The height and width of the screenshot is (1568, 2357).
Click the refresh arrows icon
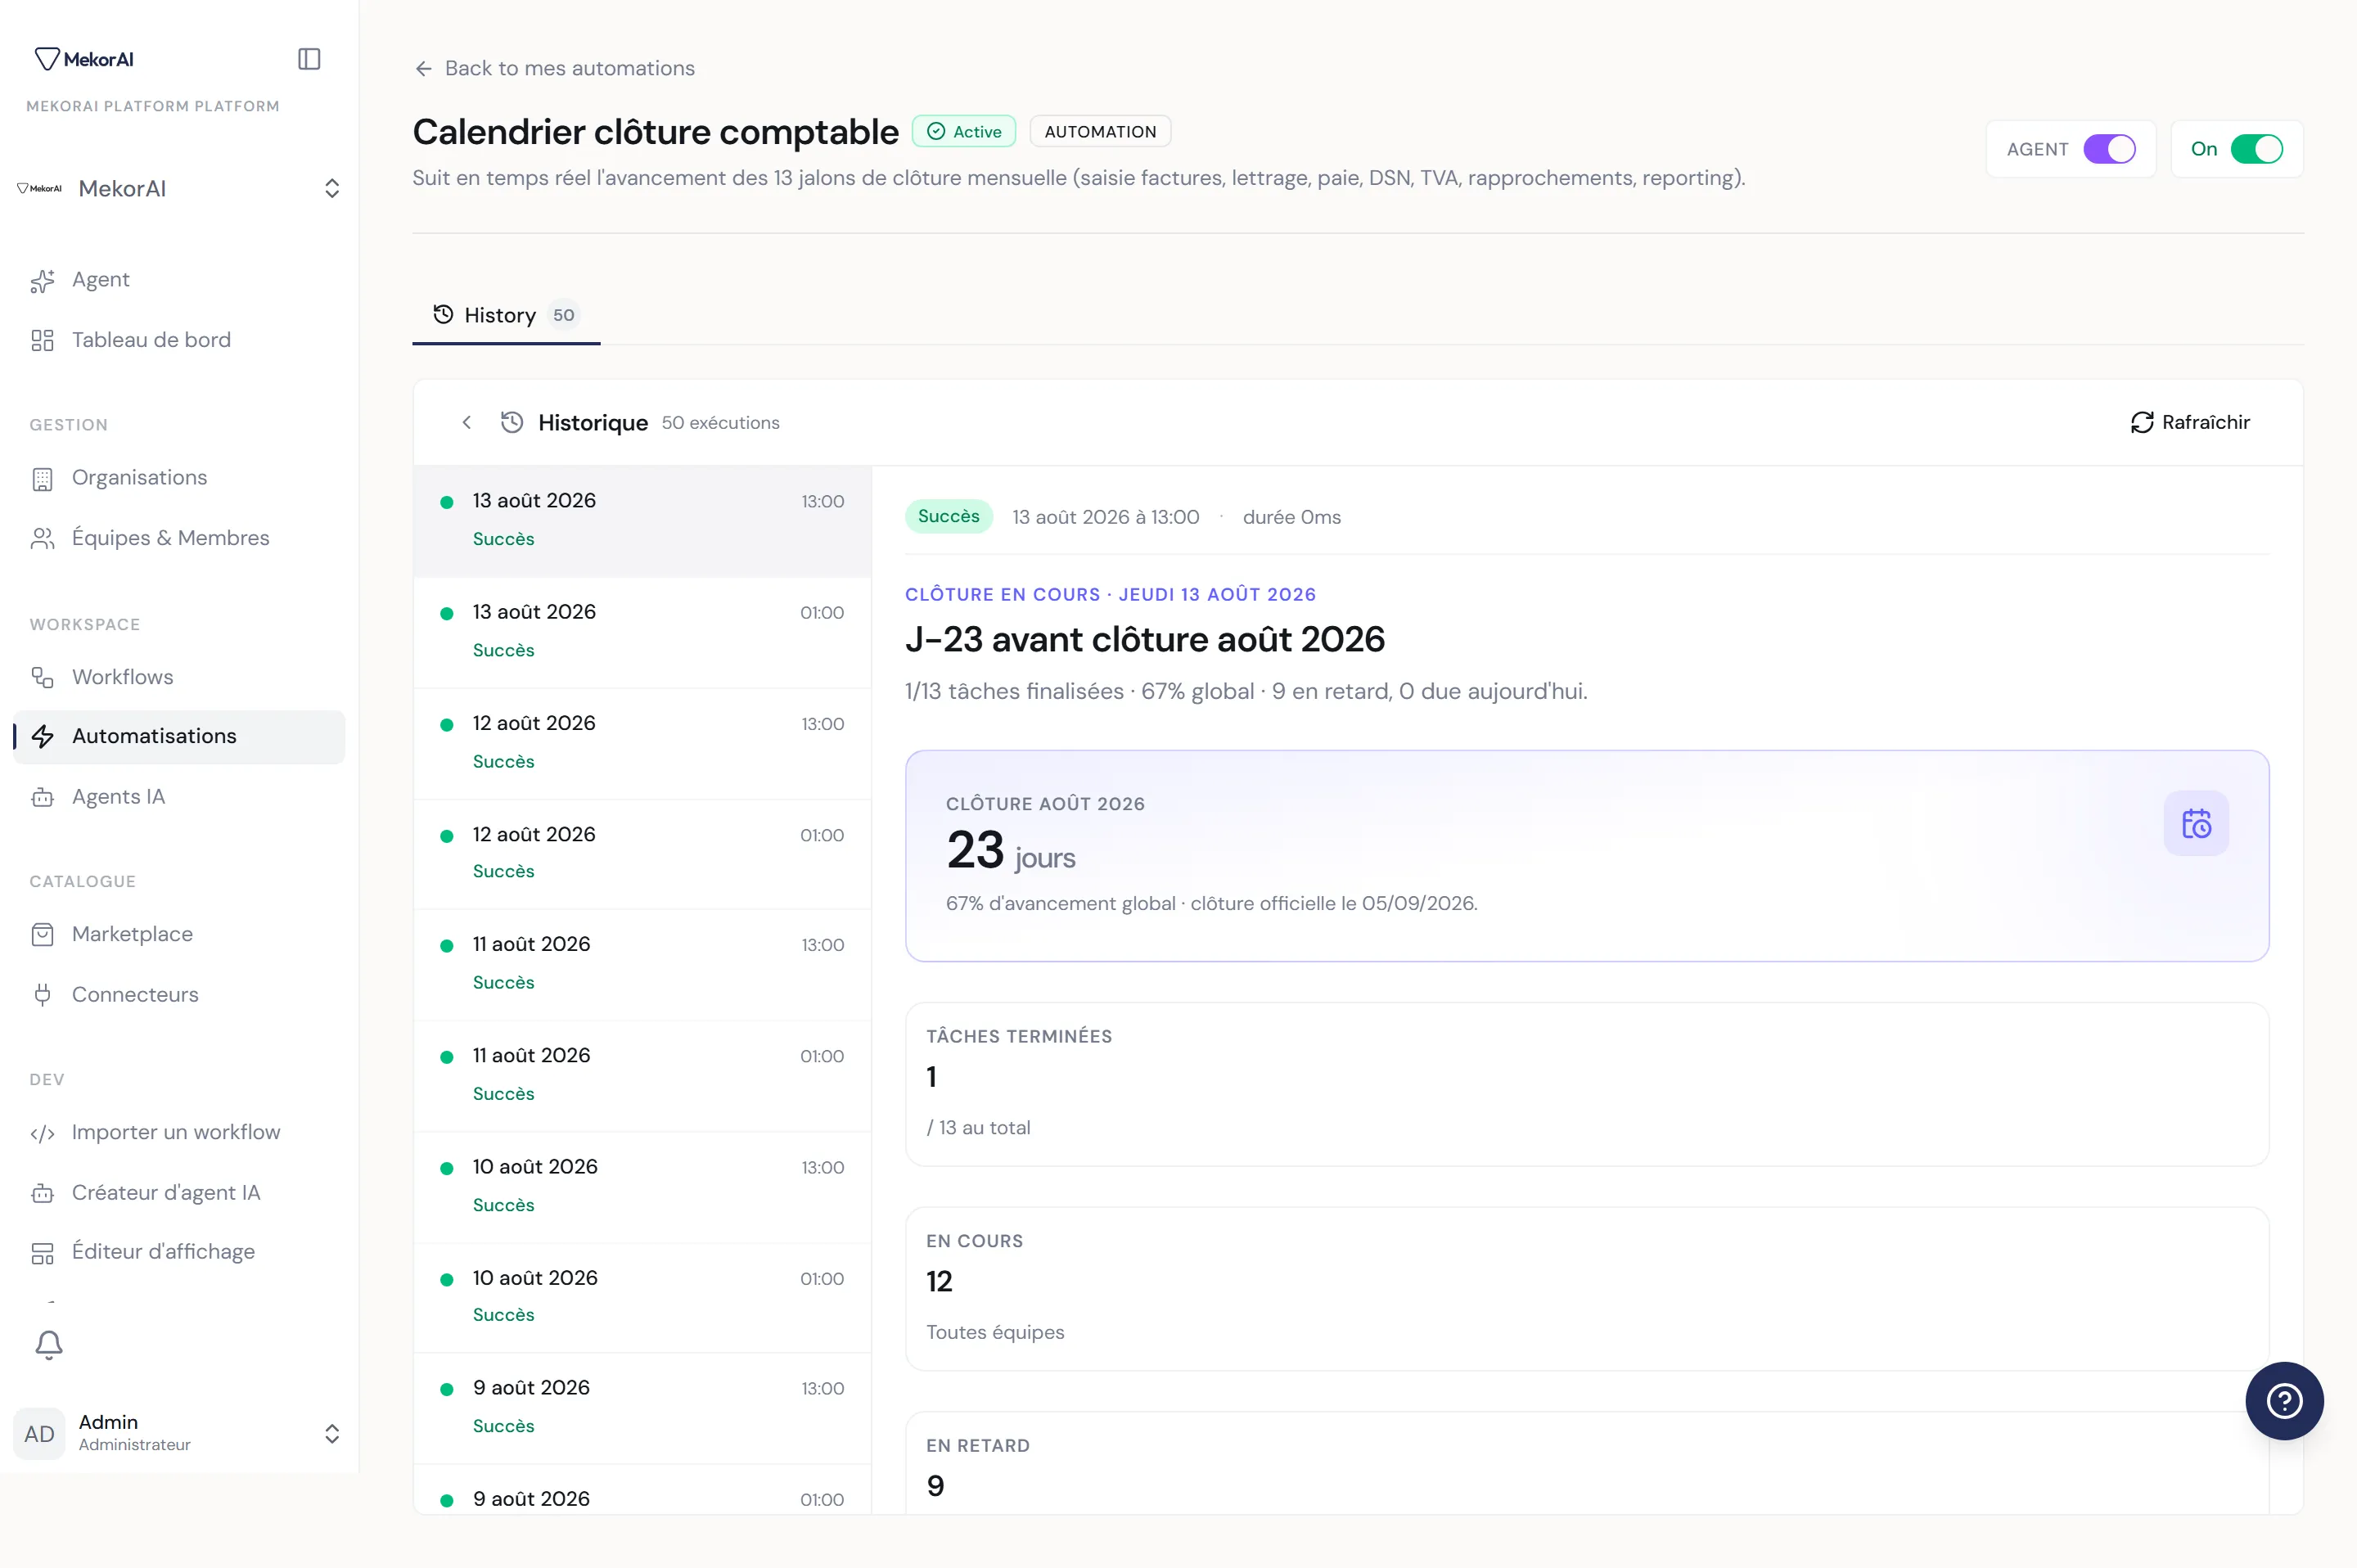(x=2142, y=422)
